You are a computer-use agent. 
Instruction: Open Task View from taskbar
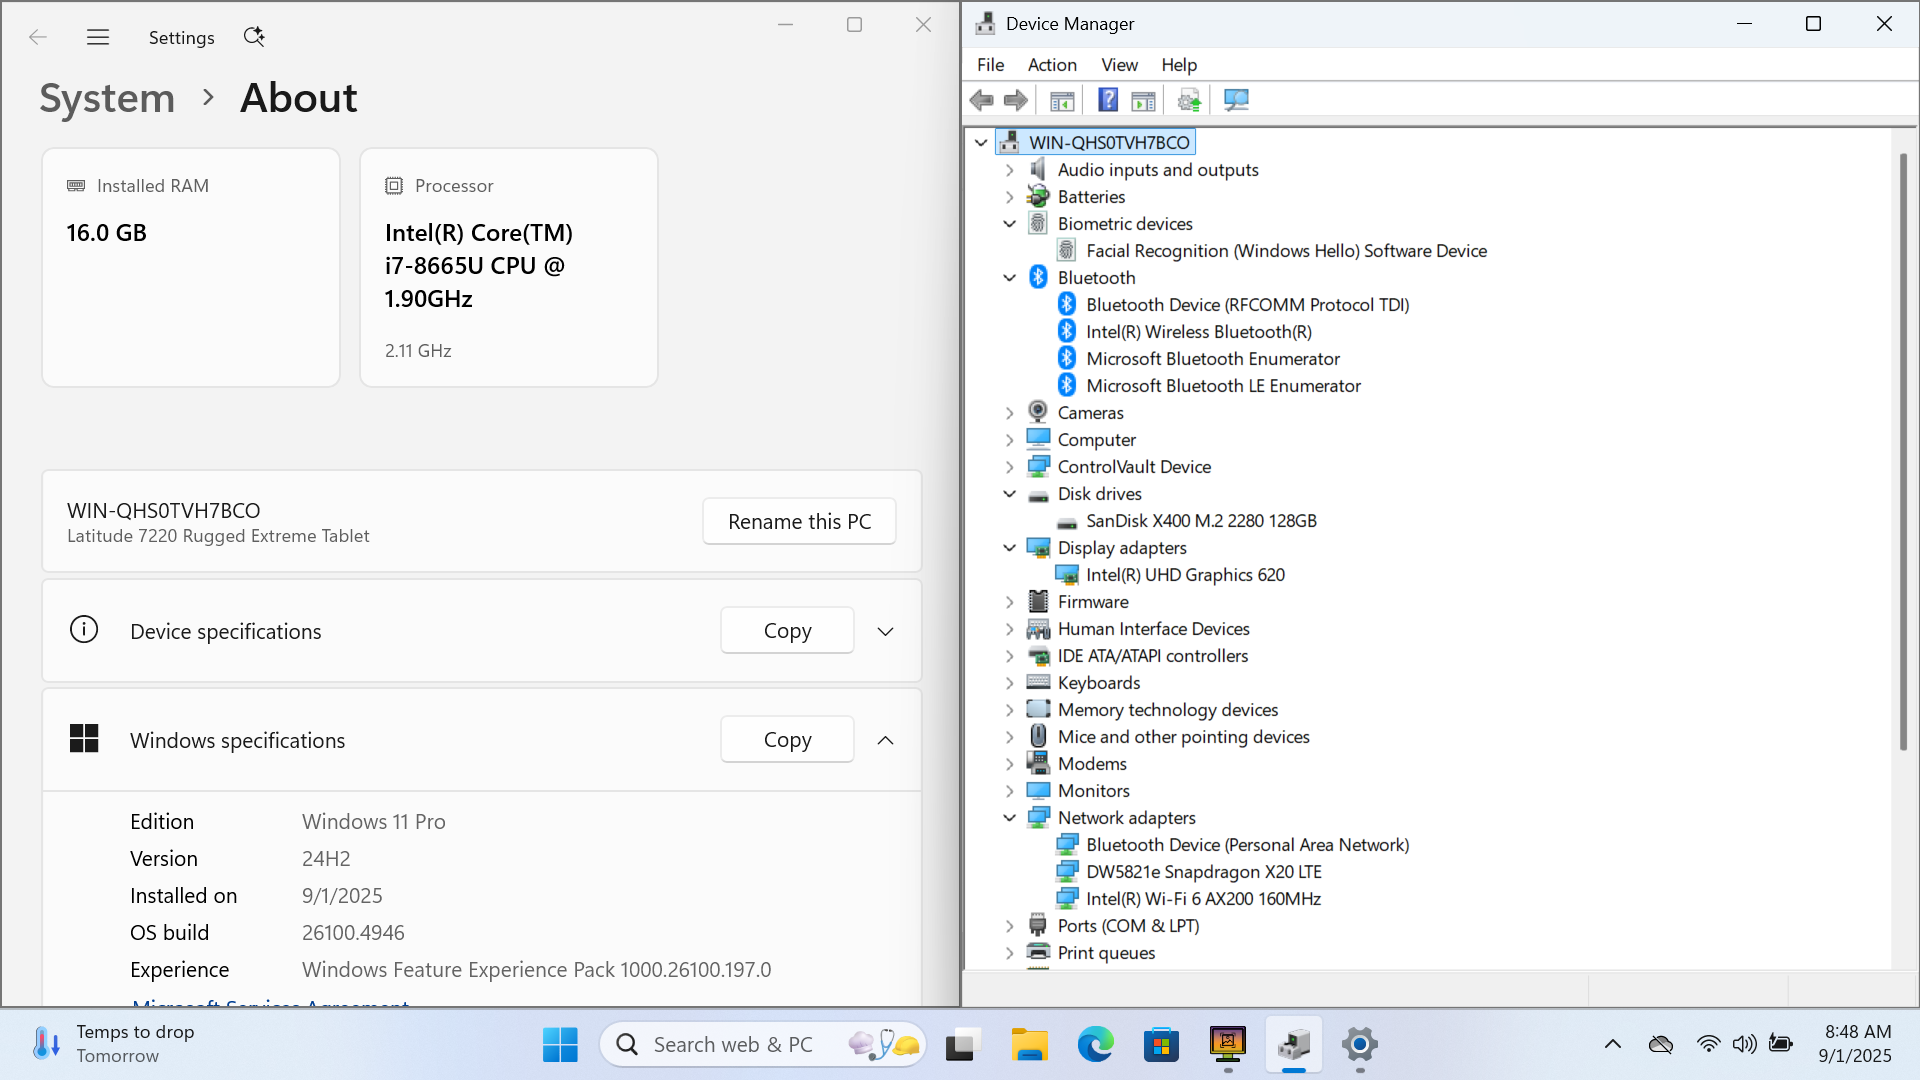(x=961, y=1045)
